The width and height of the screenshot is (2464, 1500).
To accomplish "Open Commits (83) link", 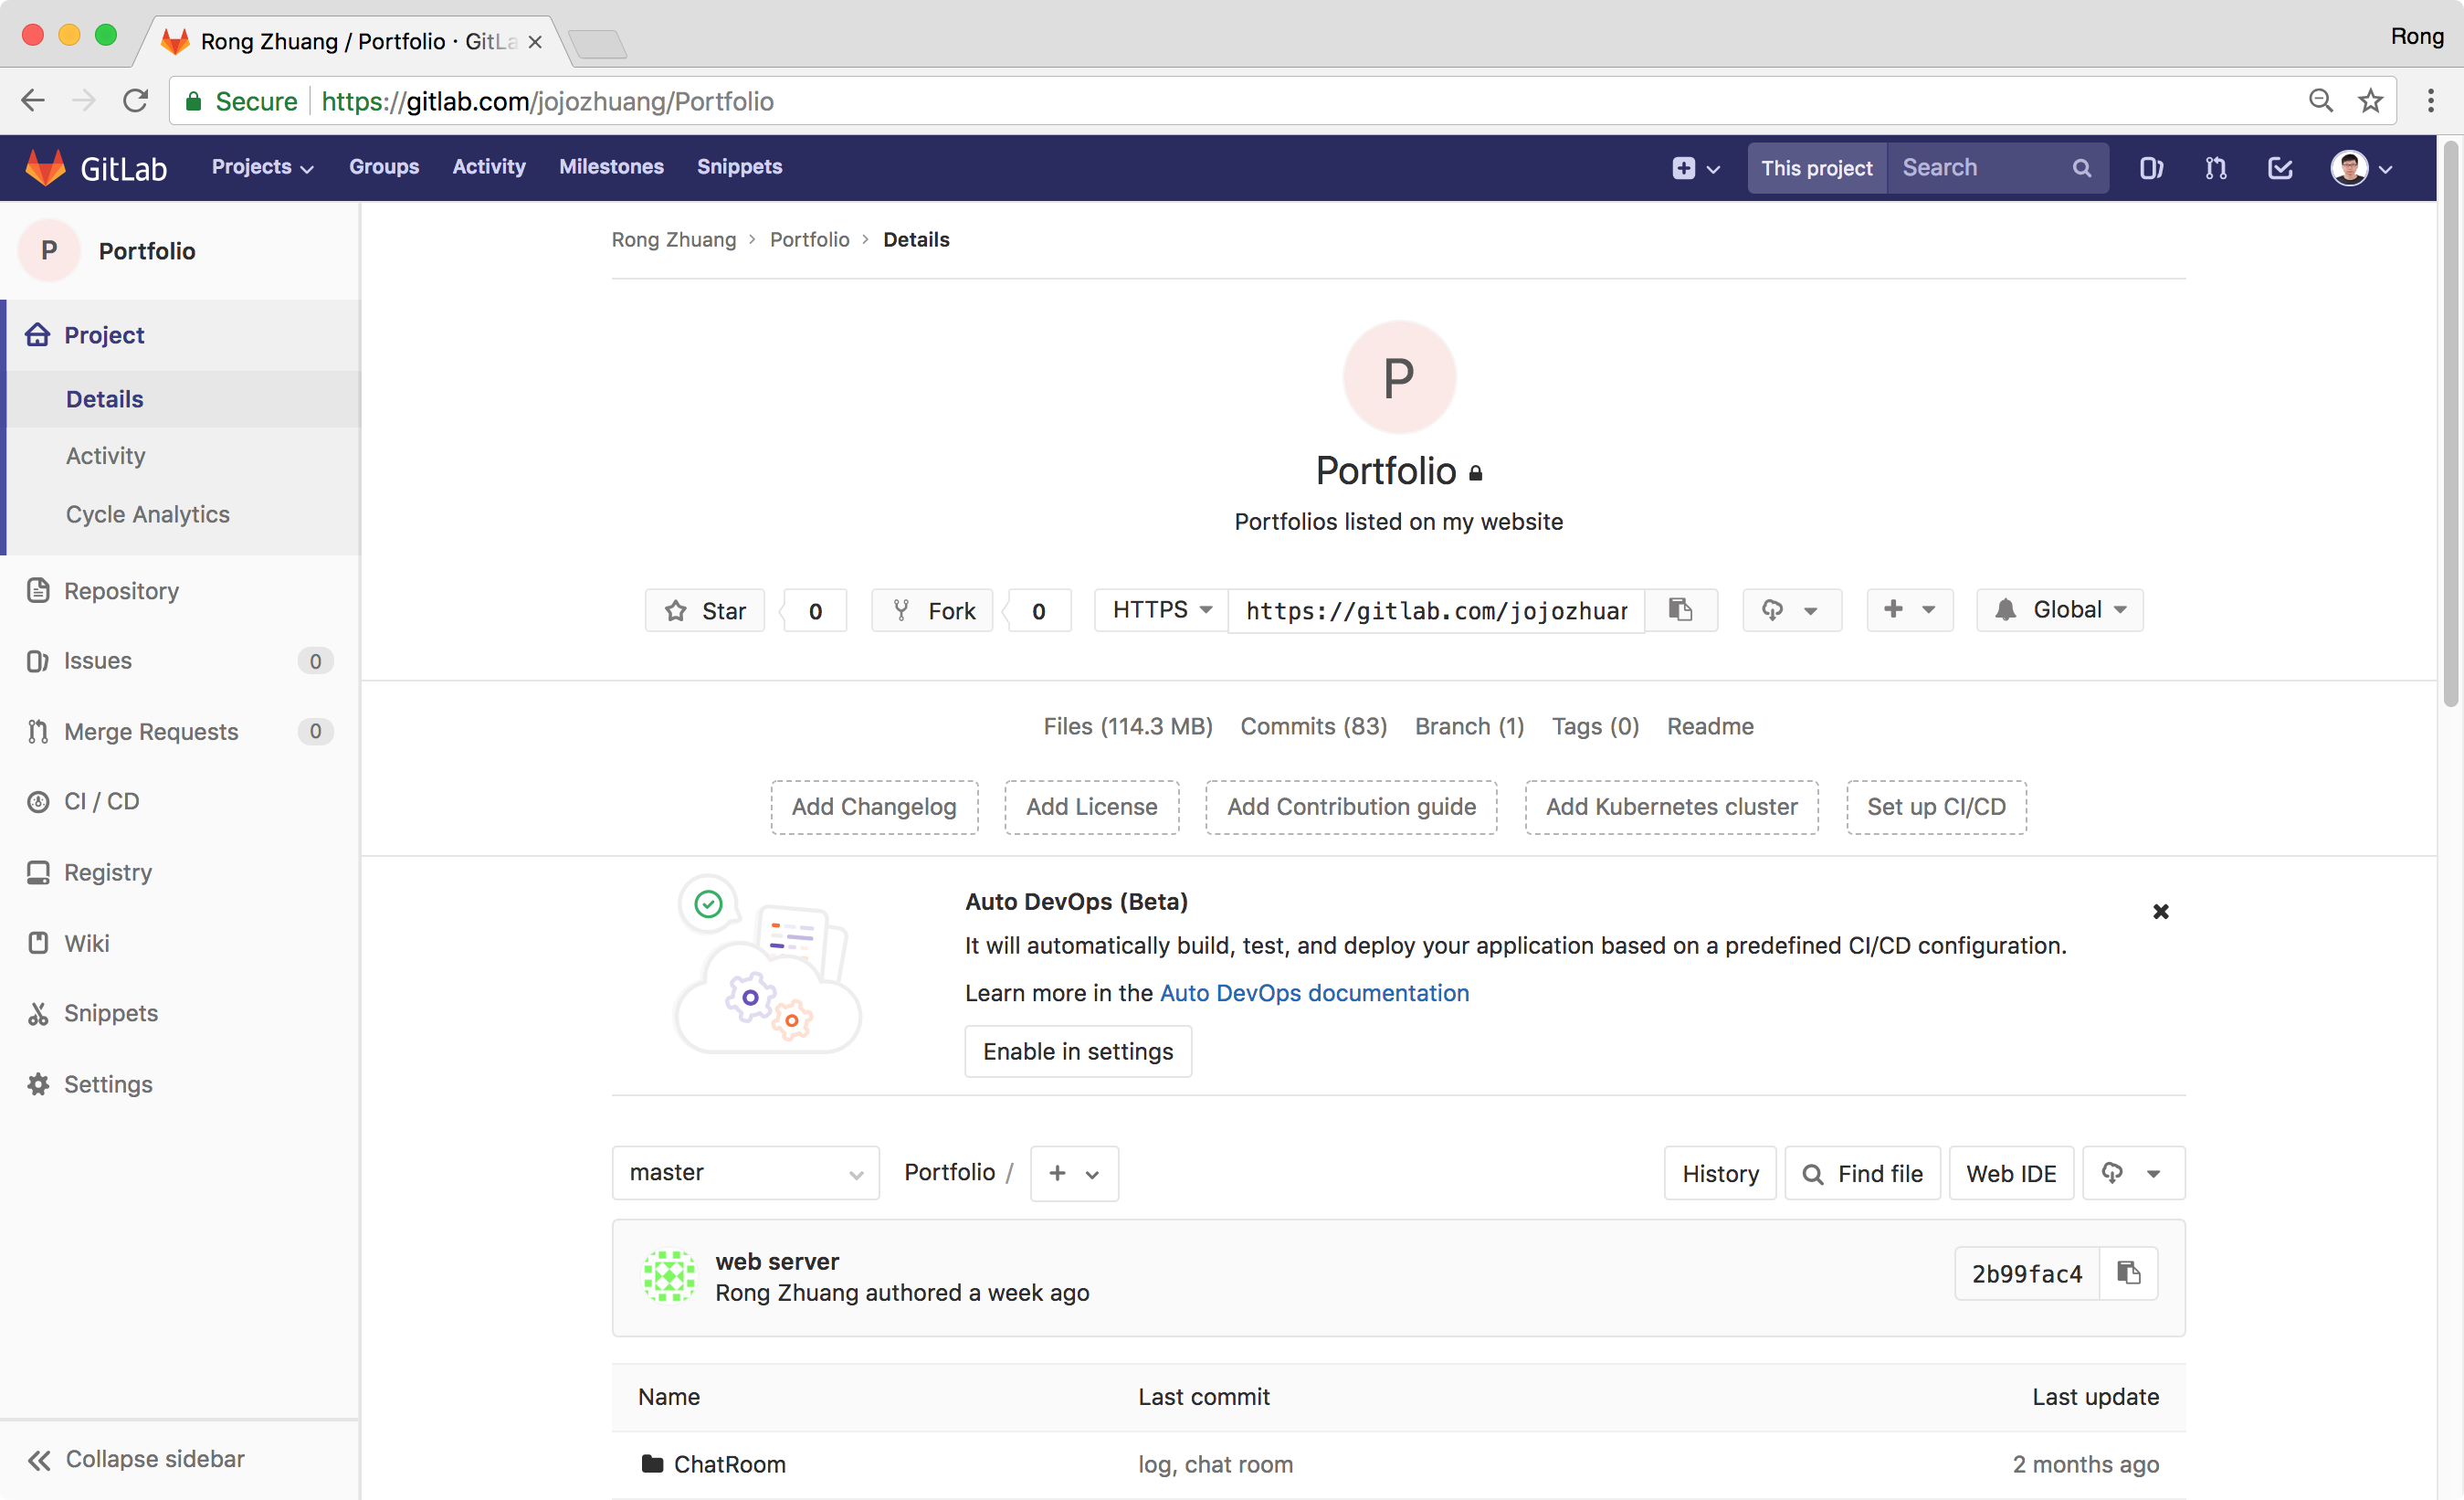I will (x=1314, y=726).
